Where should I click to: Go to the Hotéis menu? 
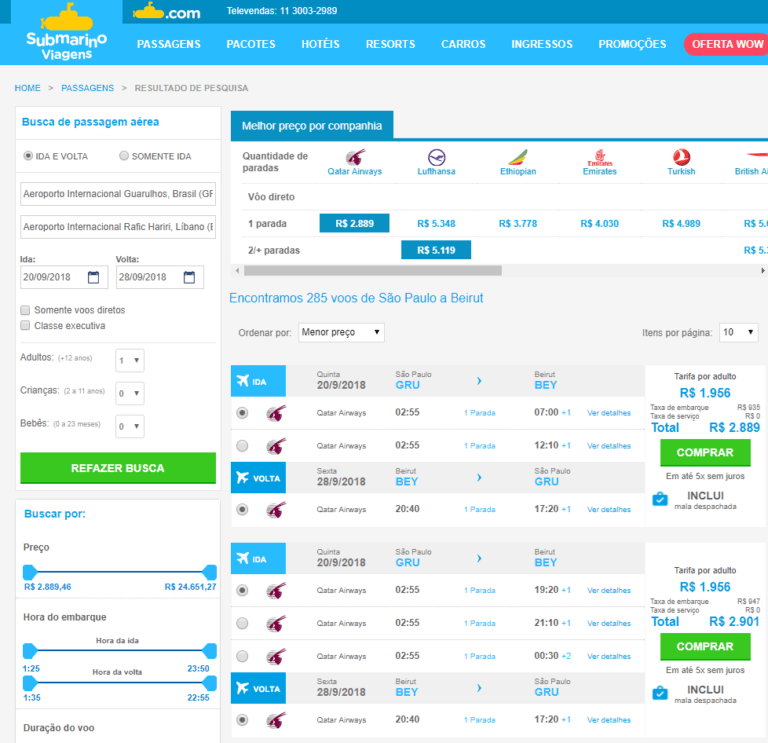(x=320, y=44)
